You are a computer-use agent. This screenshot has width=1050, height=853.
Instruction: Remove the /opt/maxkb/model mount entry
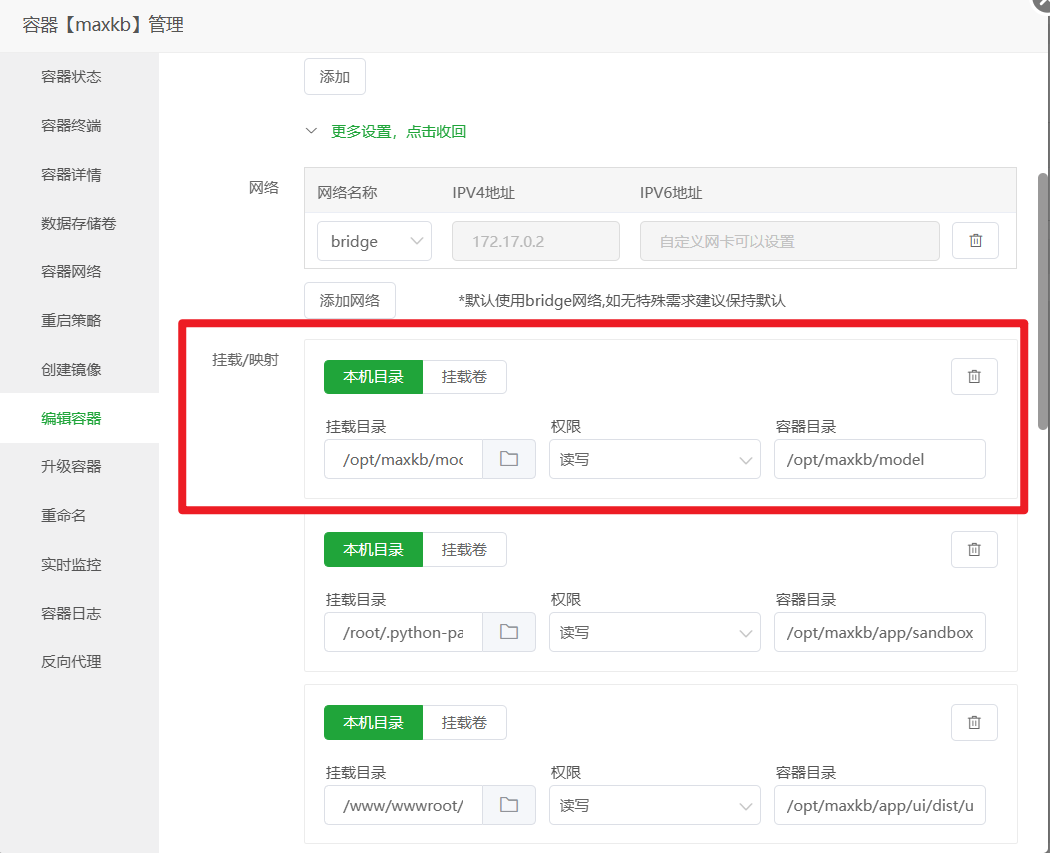point(974,376)
